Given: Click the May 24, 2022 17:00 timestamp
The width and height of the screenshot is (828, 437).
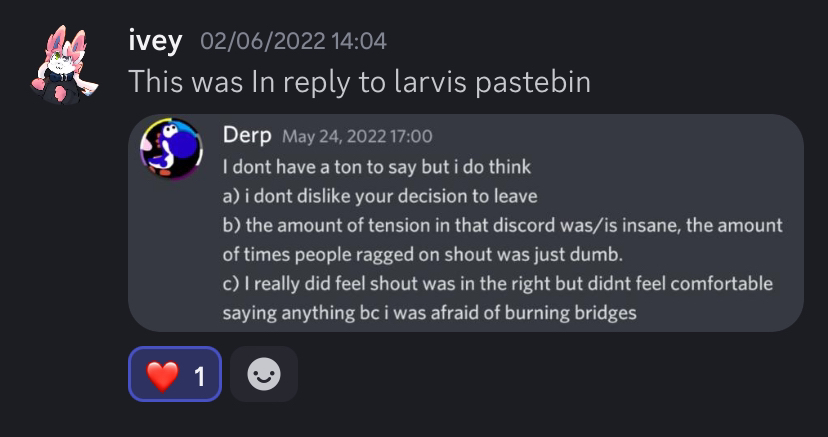Looking at the screenshot, I should tap(357, 136).
